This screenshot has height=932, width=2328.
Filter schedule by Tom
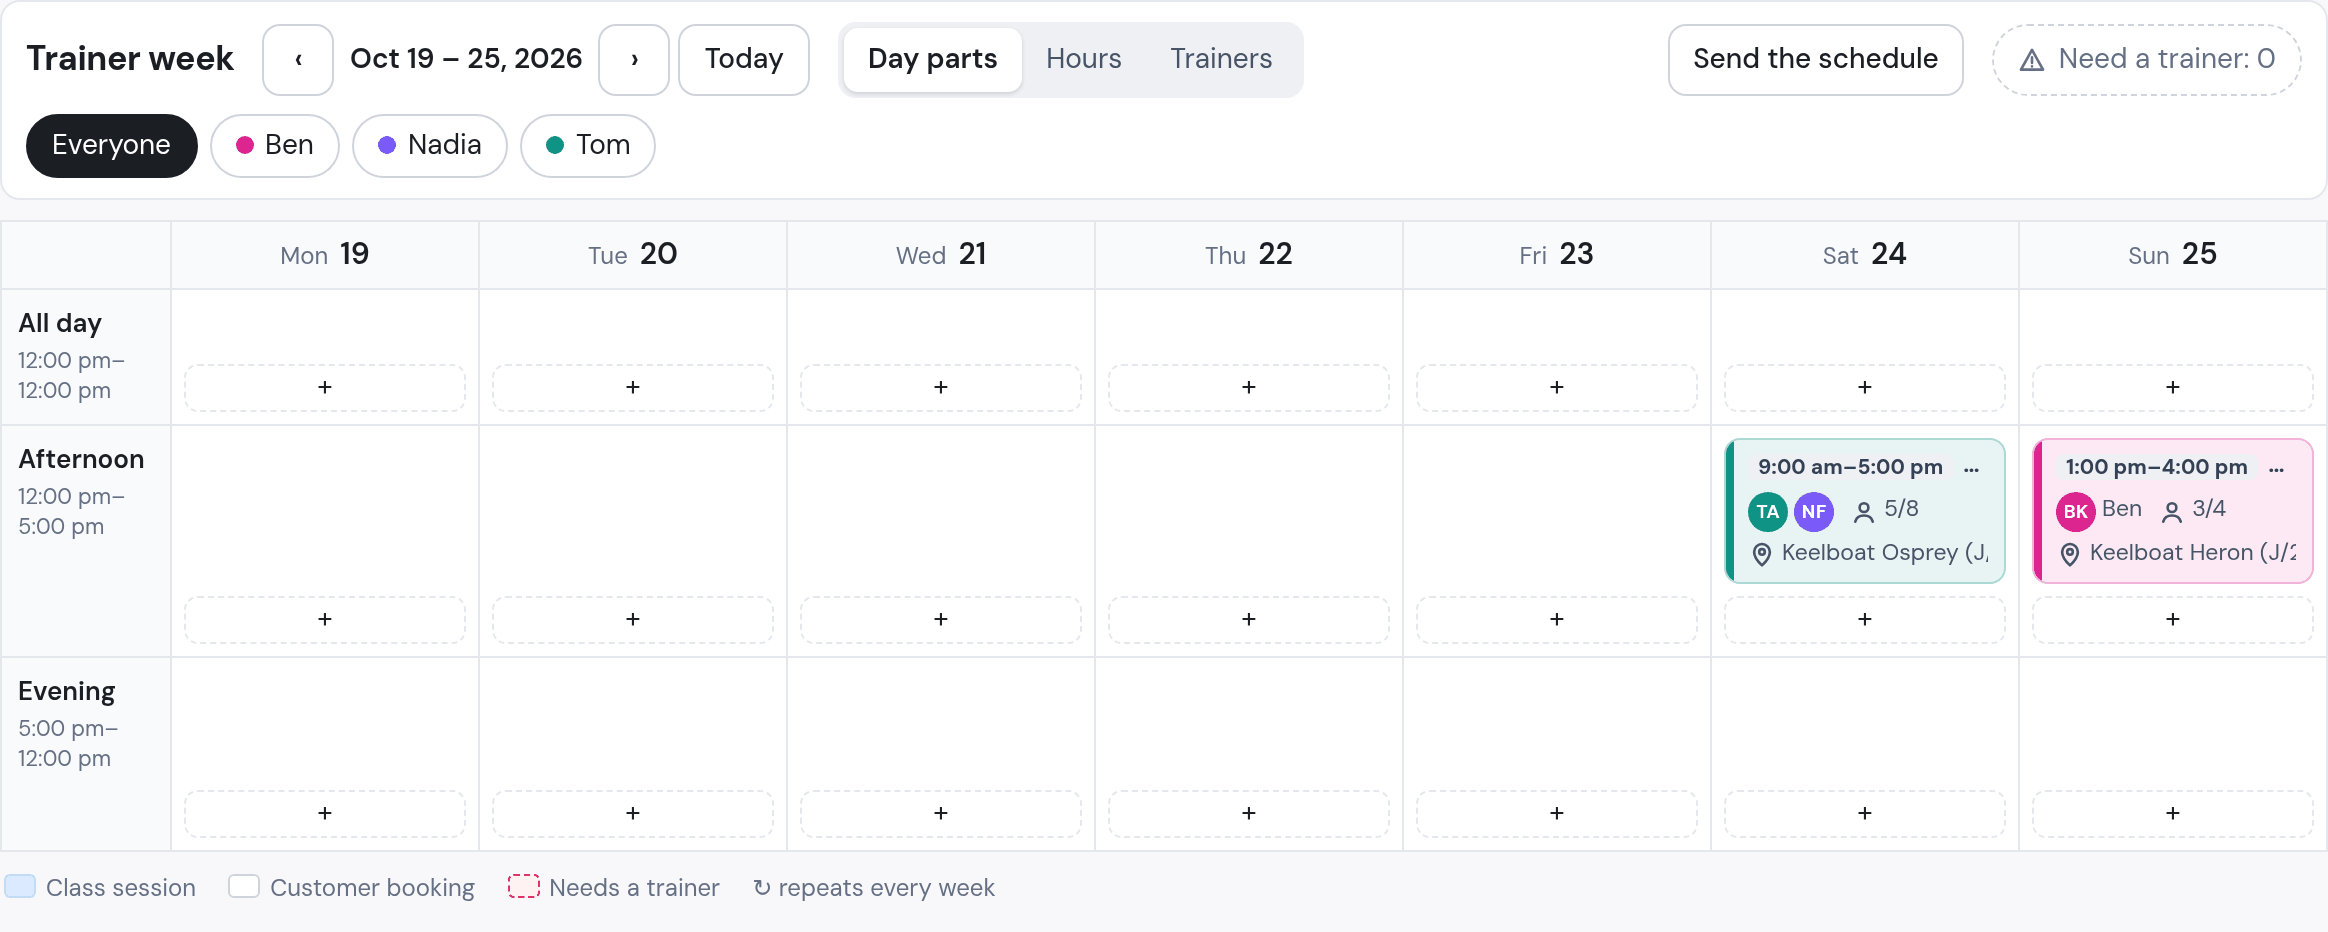point(588,146)
